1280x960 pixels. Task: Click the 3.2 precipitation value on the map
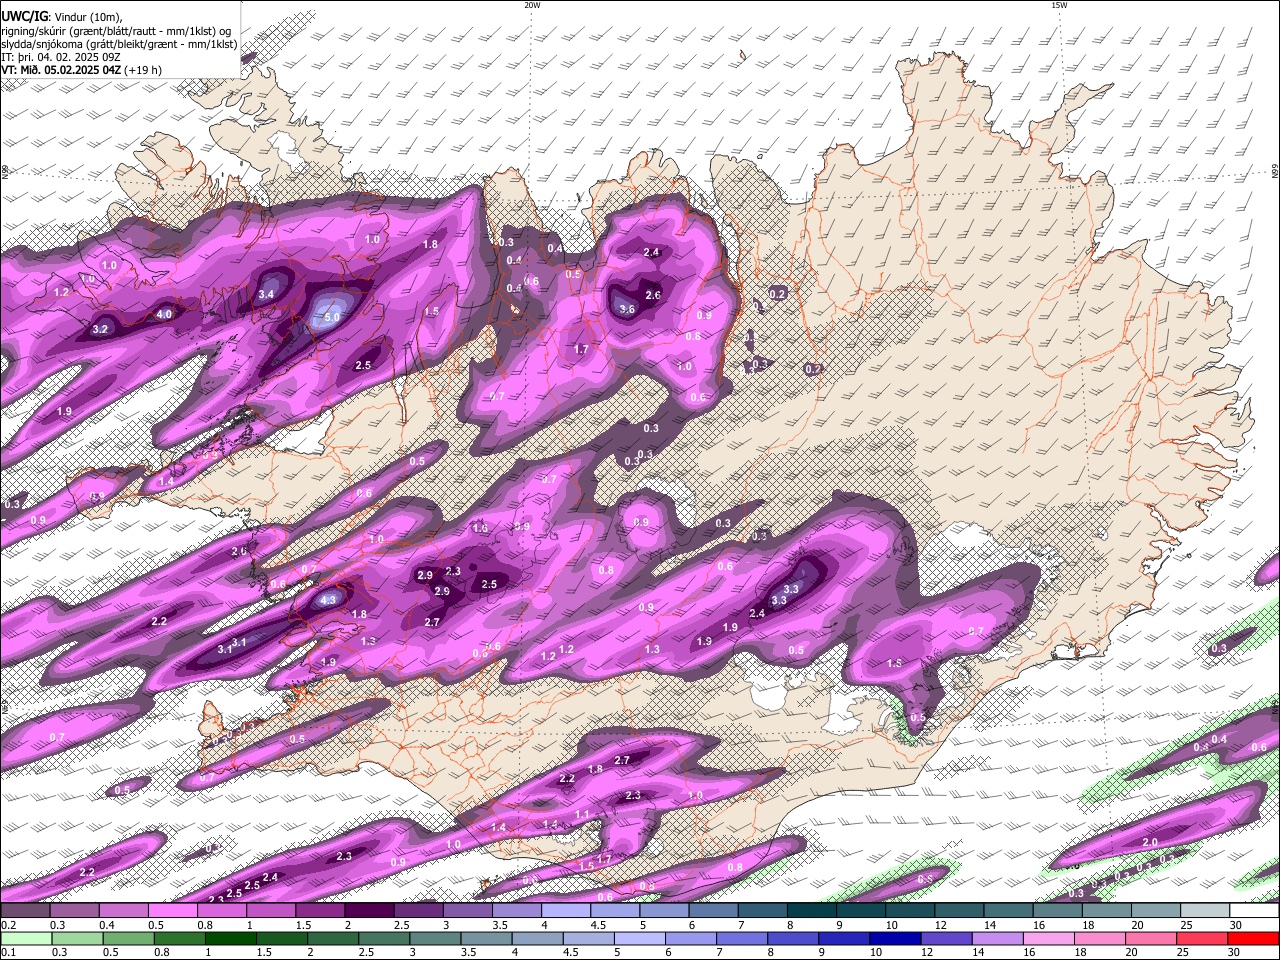100,329
